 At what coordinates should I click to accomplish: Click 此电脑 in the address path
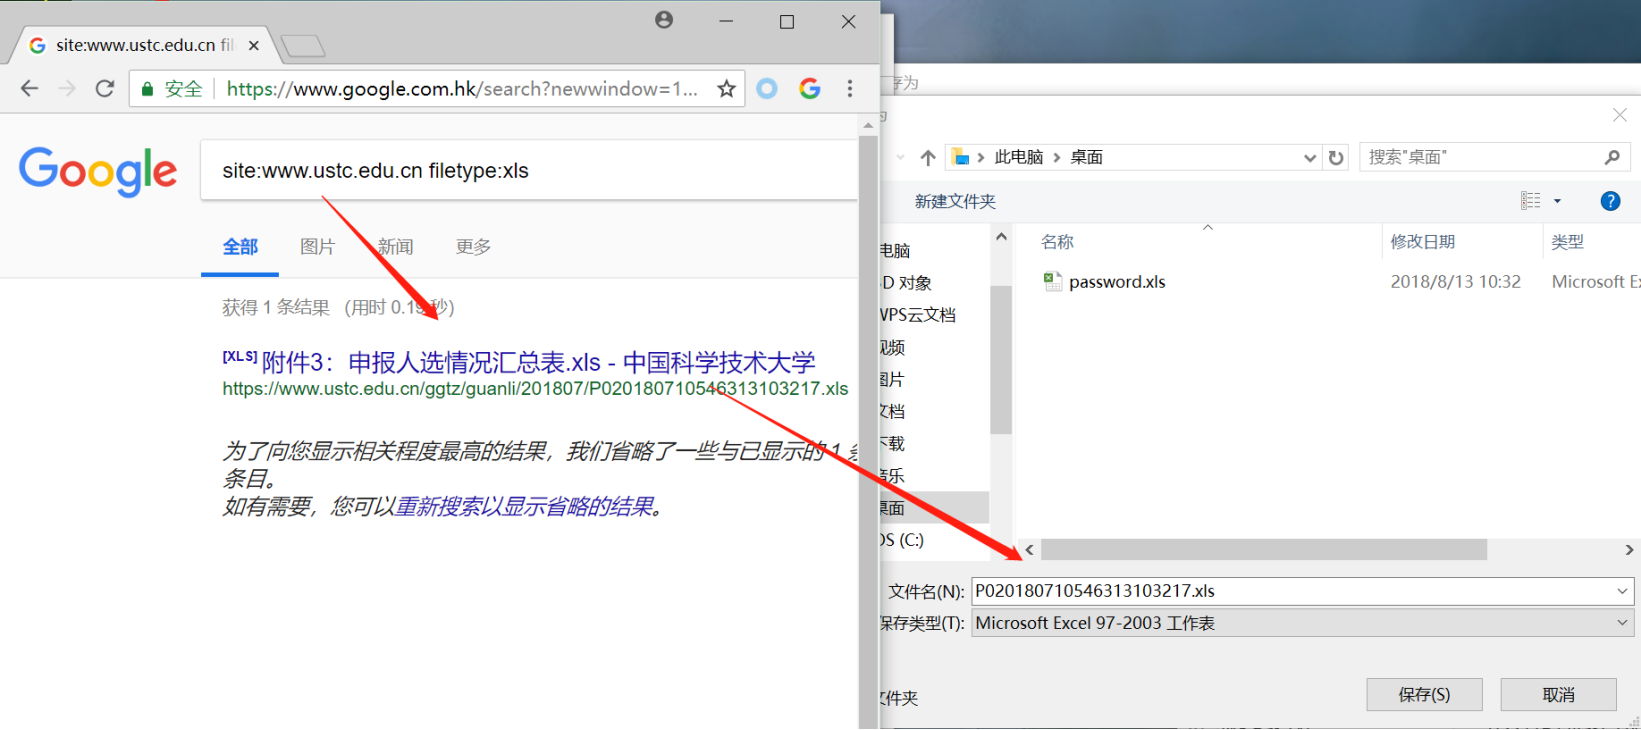(1018, 157)
